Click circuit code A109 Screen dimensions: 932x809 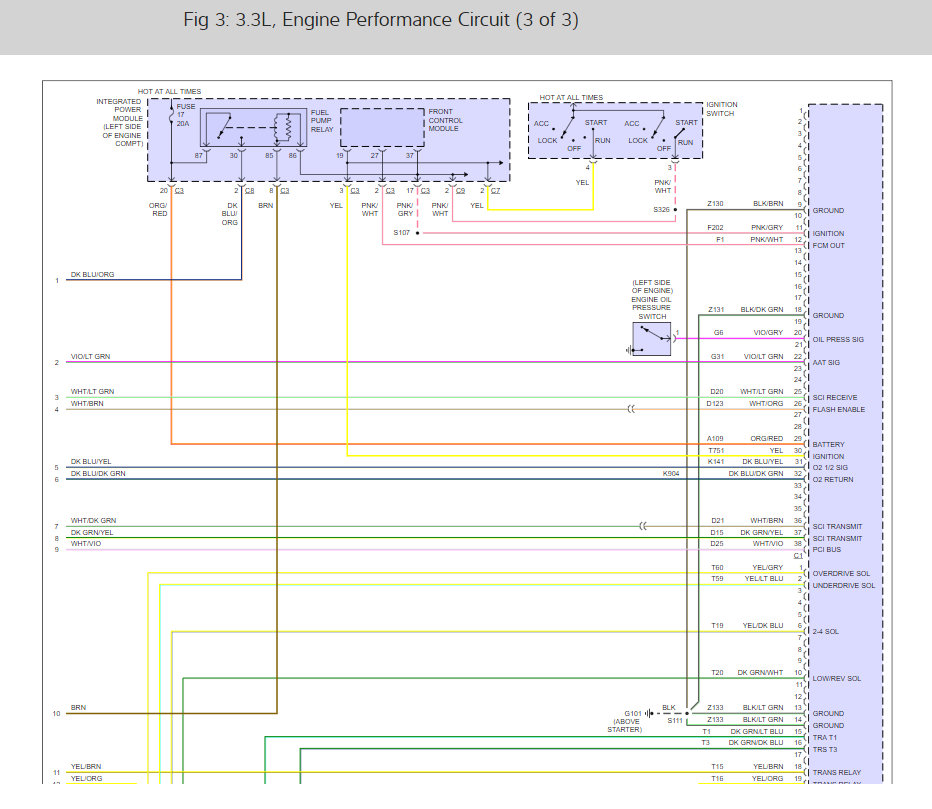coord(715,438)
